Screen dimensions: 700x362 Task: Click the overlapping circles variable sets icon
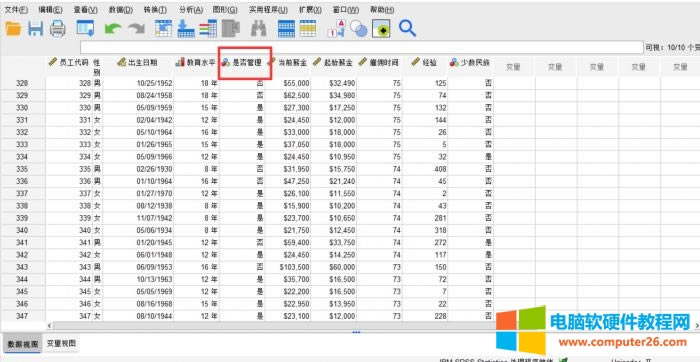tap(358, 29)
